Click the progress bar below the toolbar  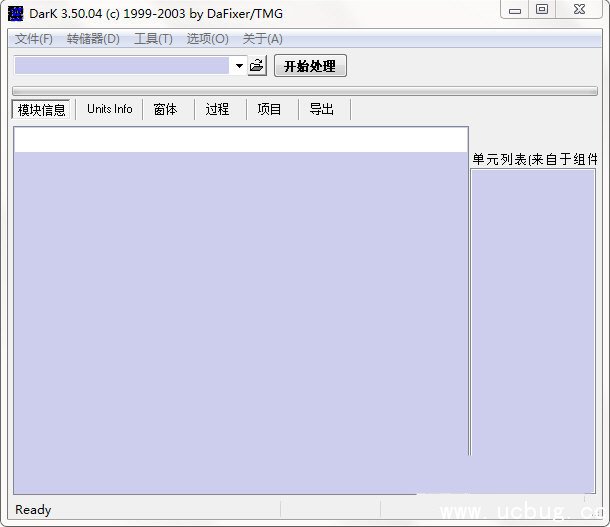[x=304, y=90]
